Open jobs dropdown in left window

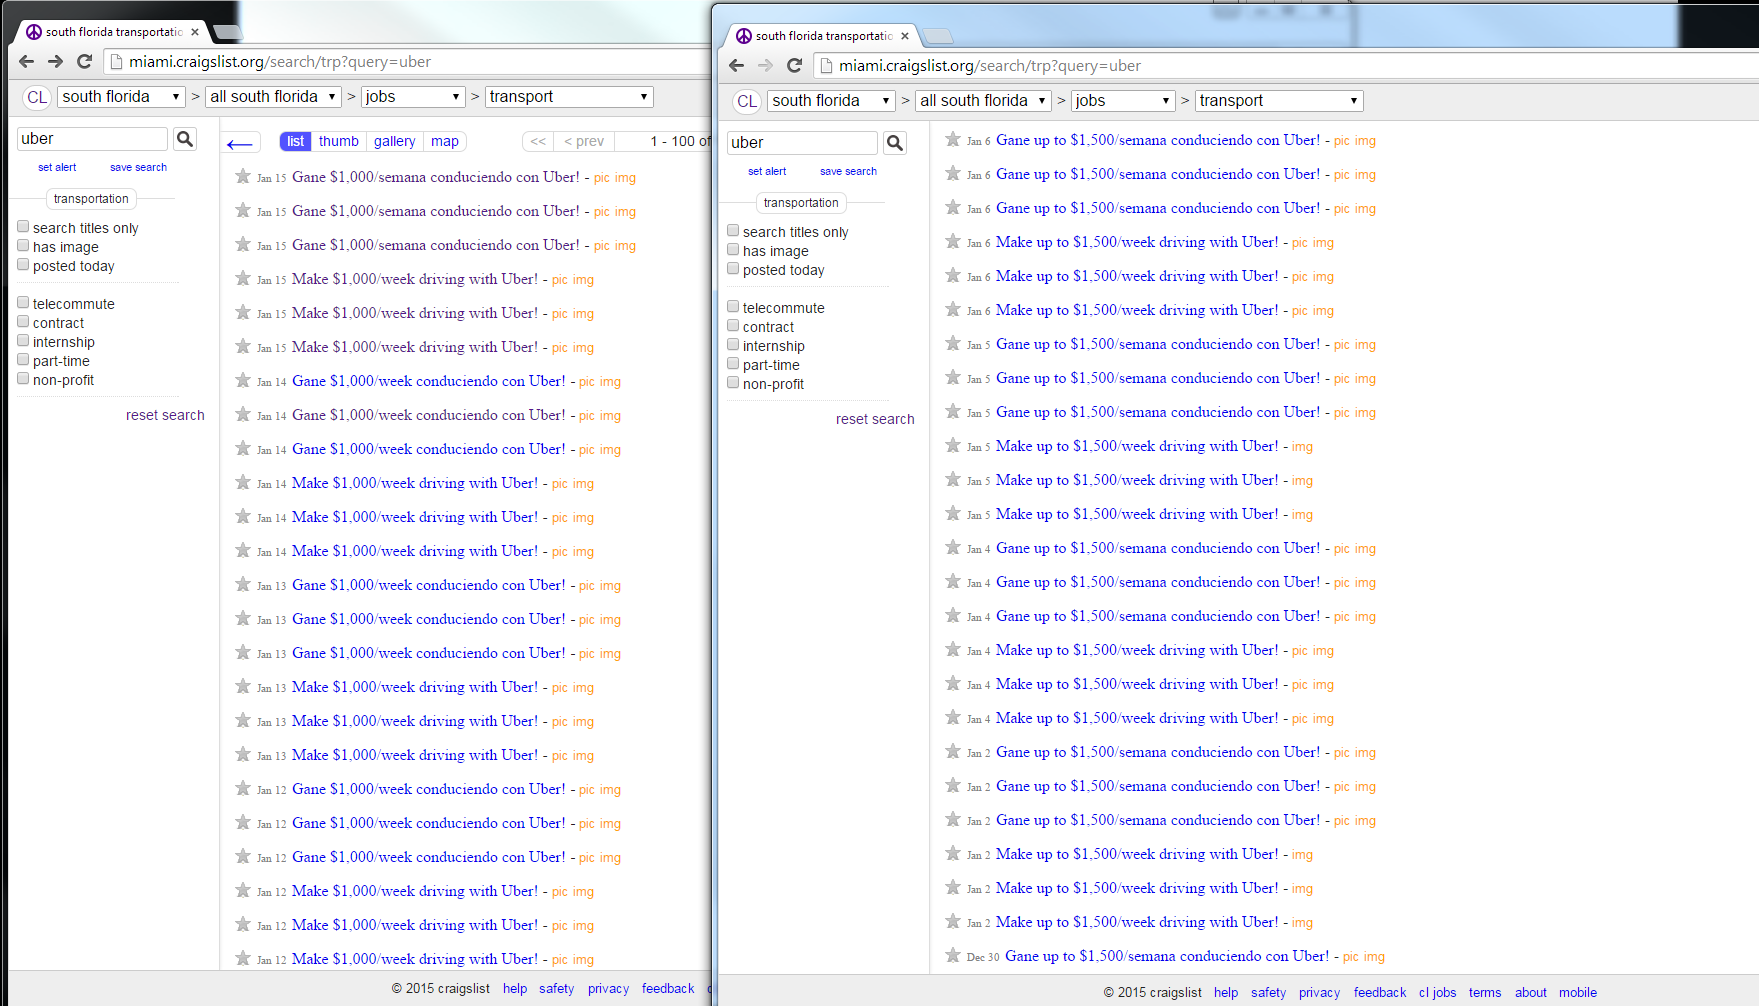(x=413, y=97)
